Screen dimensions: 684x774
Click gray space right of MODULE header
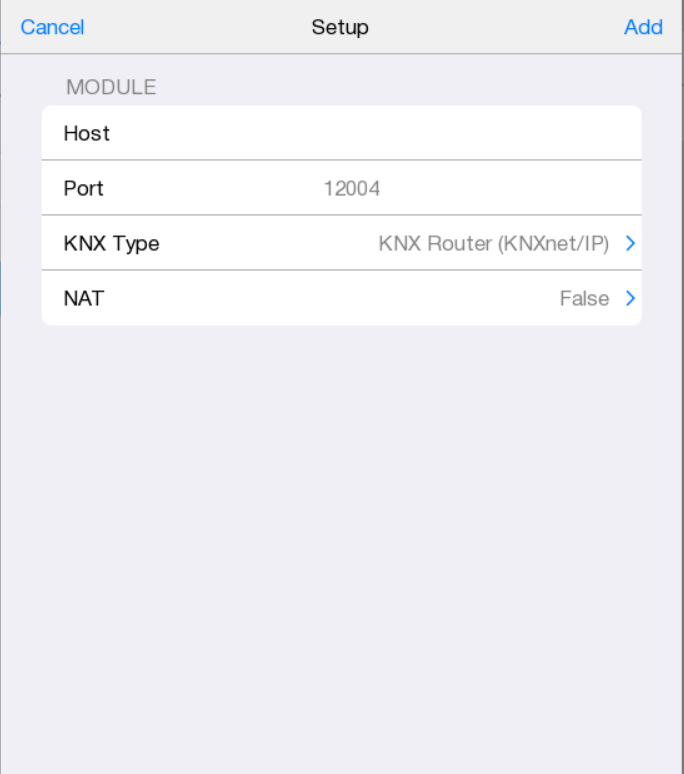[x=400, y=87]
